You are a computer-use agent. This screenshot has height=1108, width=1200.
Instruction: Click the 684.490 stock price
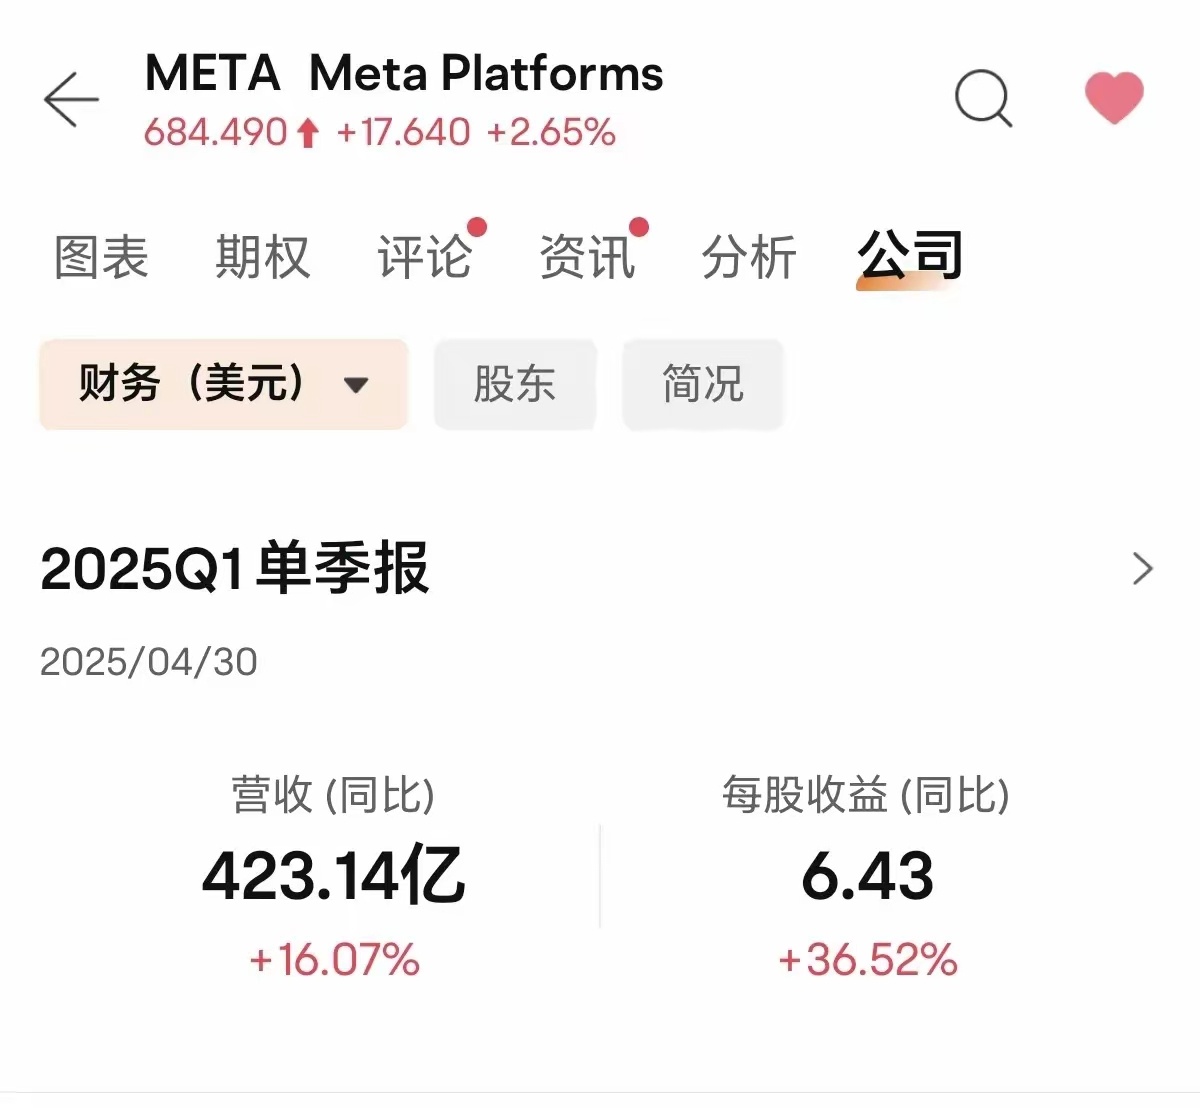click(216, 132)
